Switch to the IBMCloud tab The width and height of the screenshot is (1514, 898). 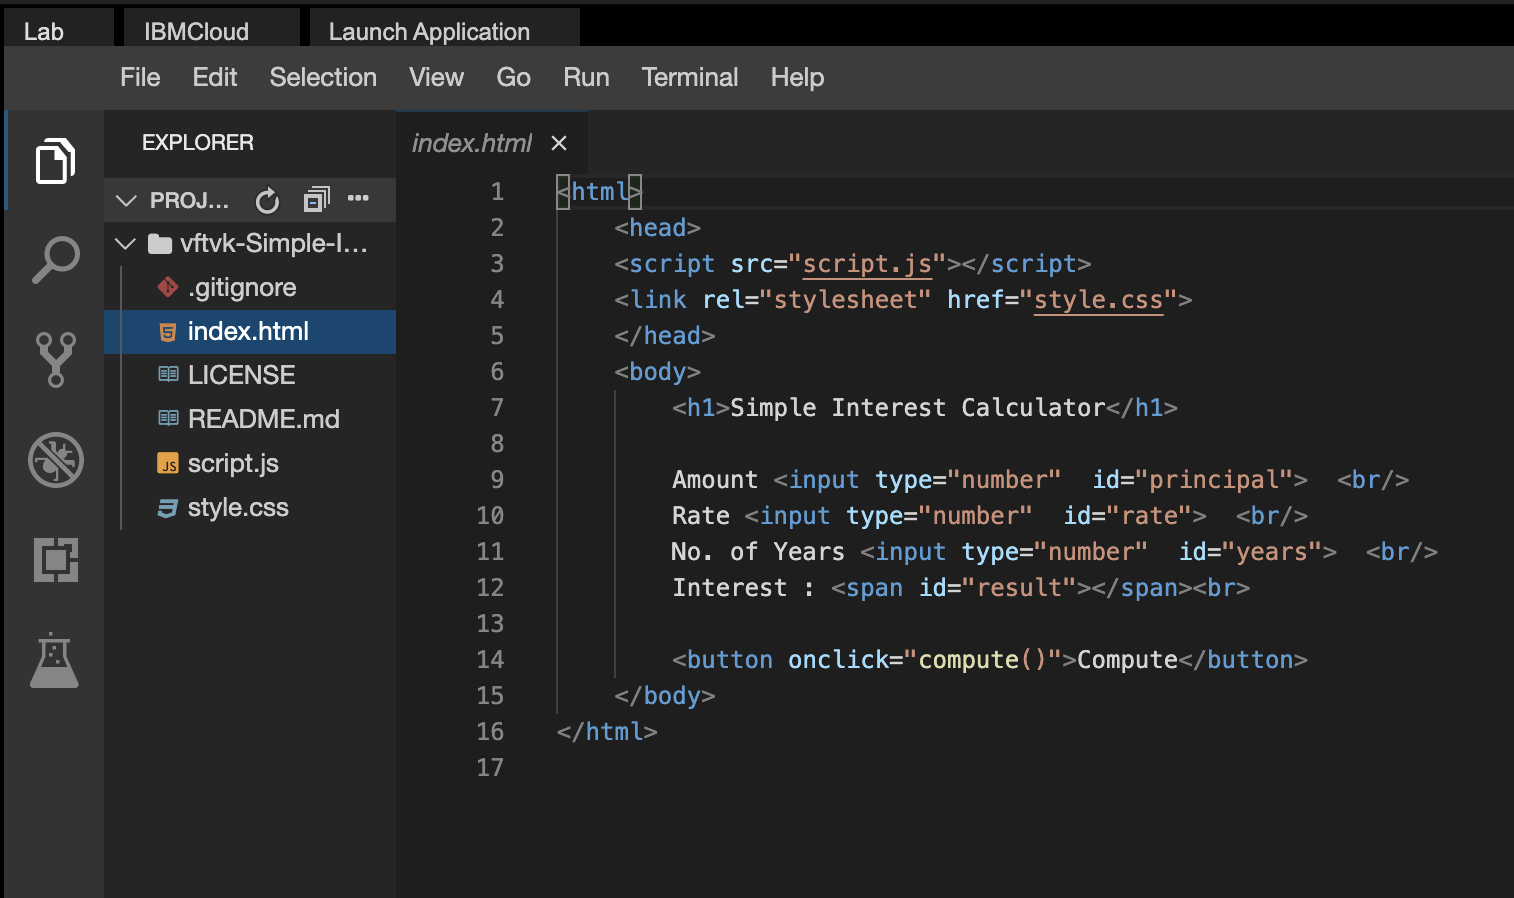click(196, 32)
